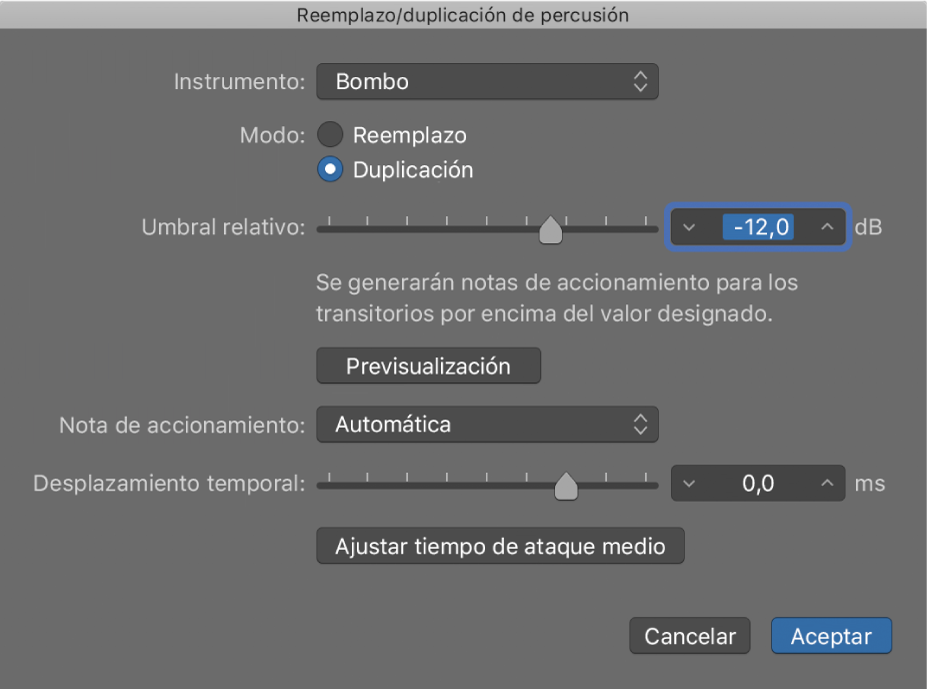928x689 pixels.
Task: Open the Instrumento dropdown showing Bombo
Action: [487, 81]
